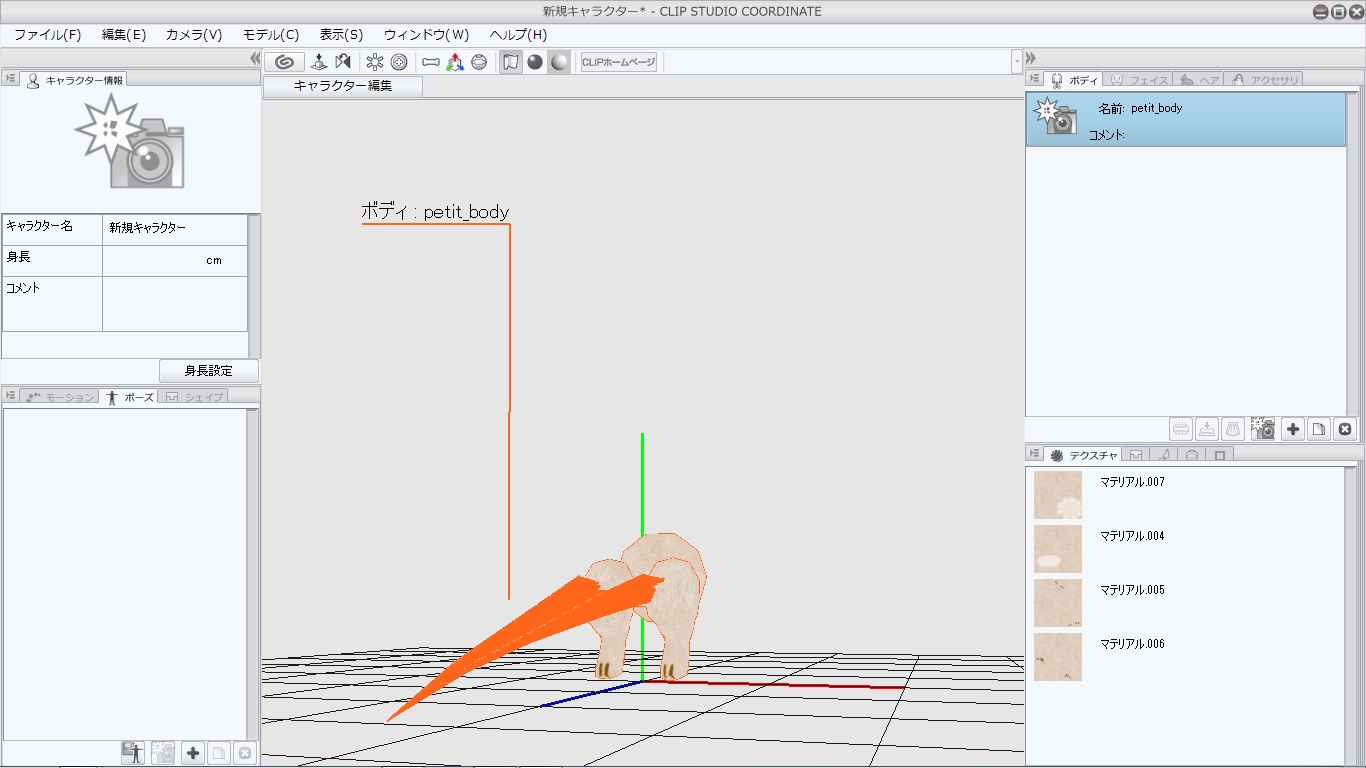Toggle the light gray sphere display mode
1366x768 pixels.
560,62
